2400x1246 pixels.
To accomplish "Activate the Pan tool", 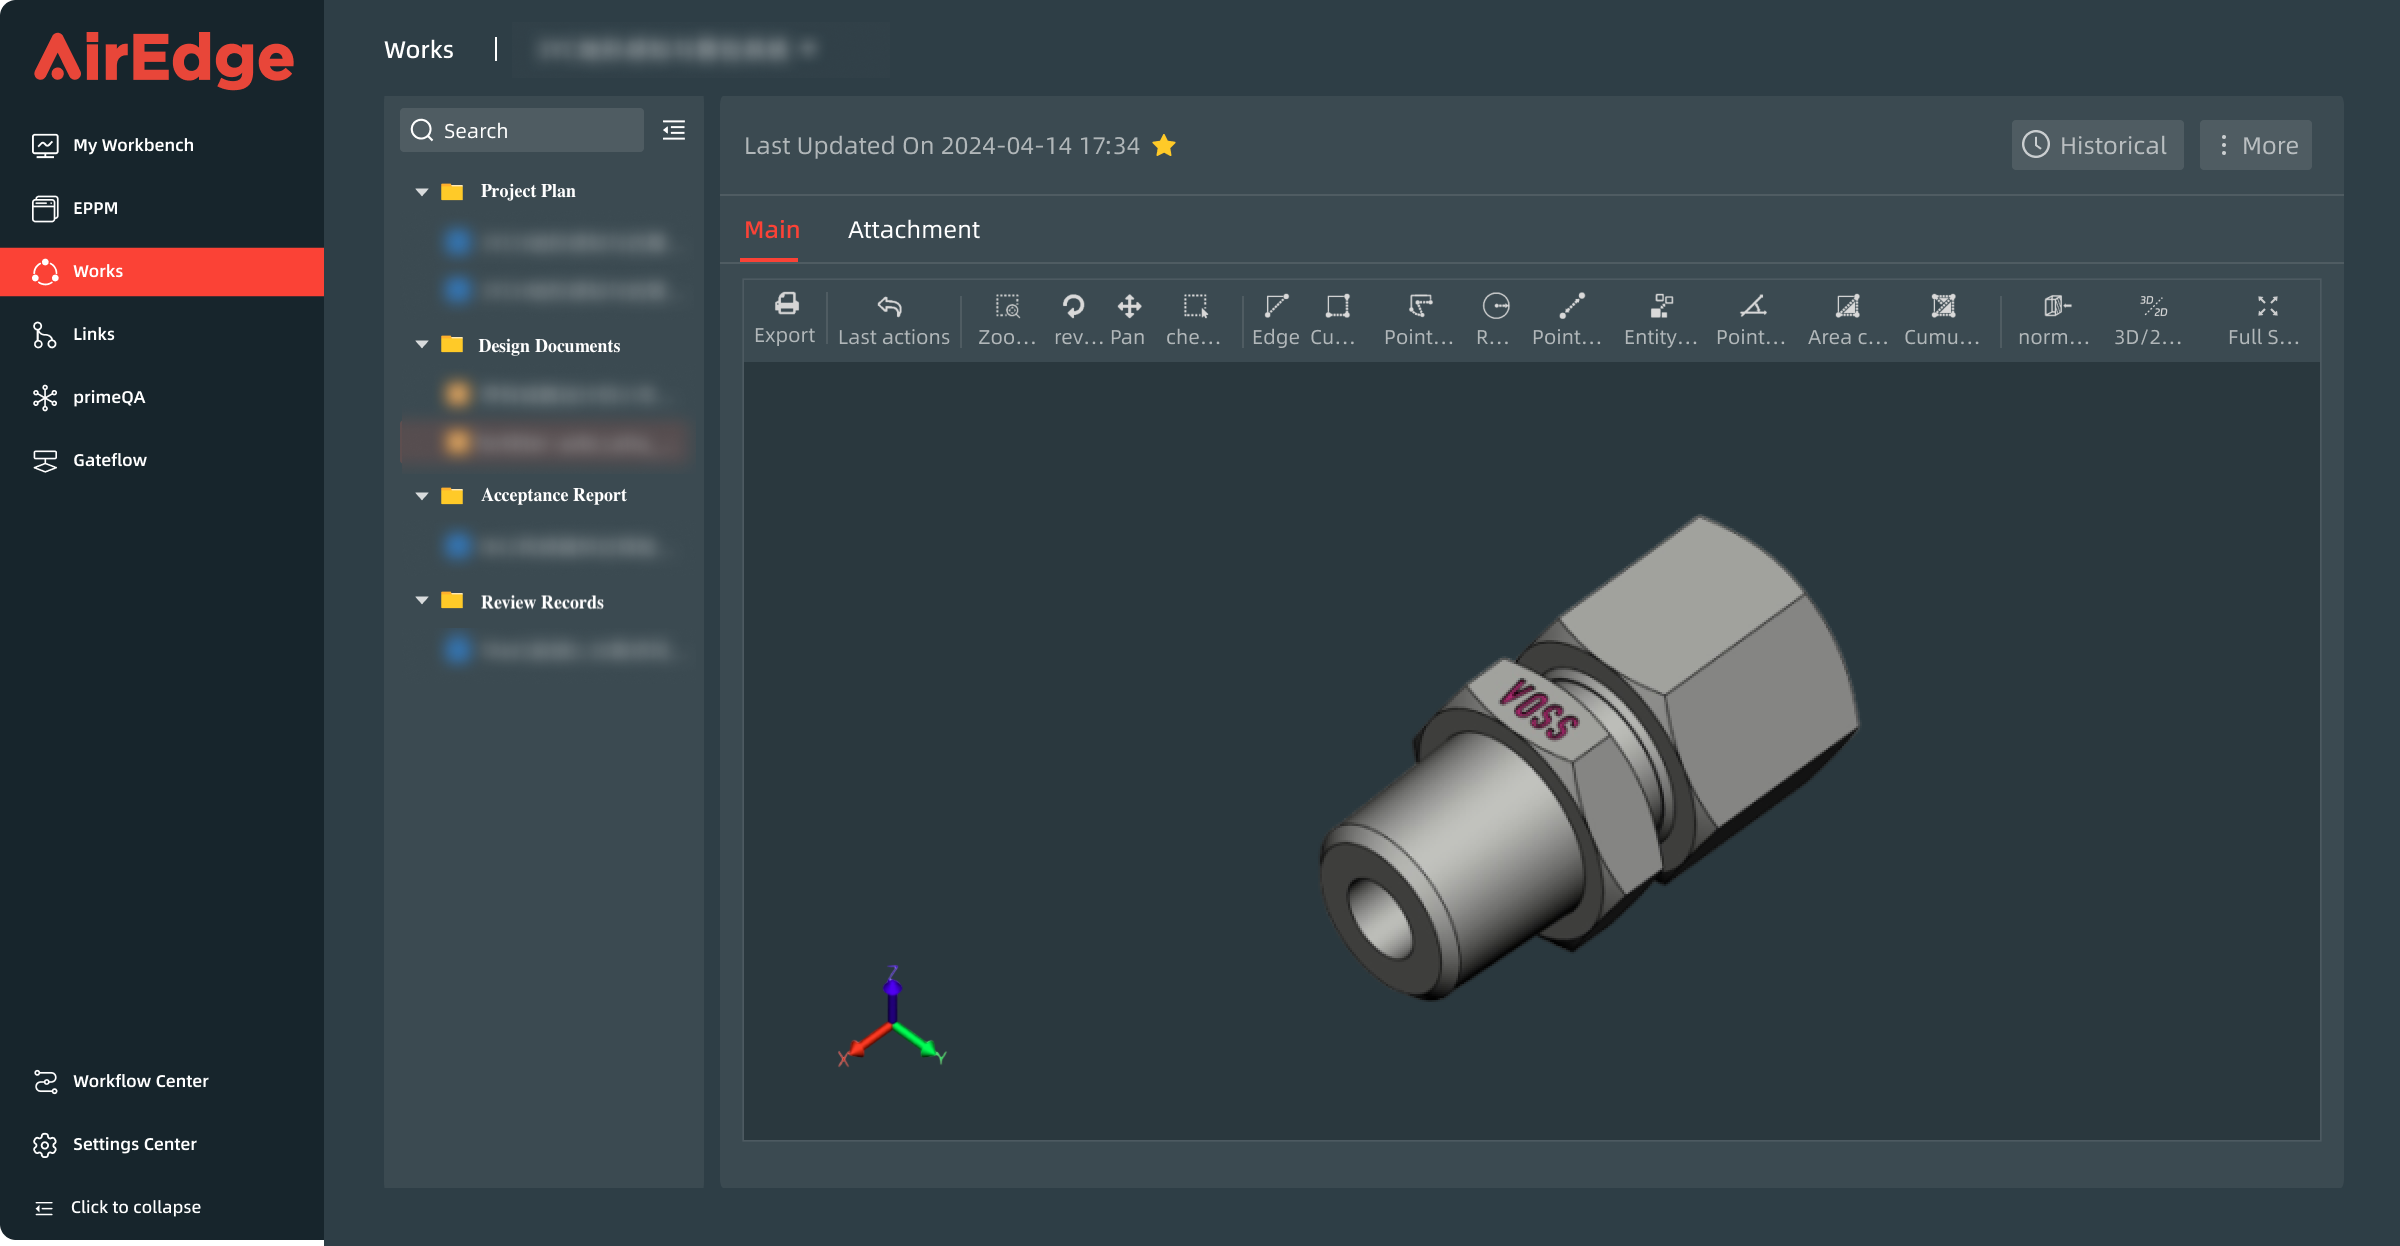I will [1130, 316].
